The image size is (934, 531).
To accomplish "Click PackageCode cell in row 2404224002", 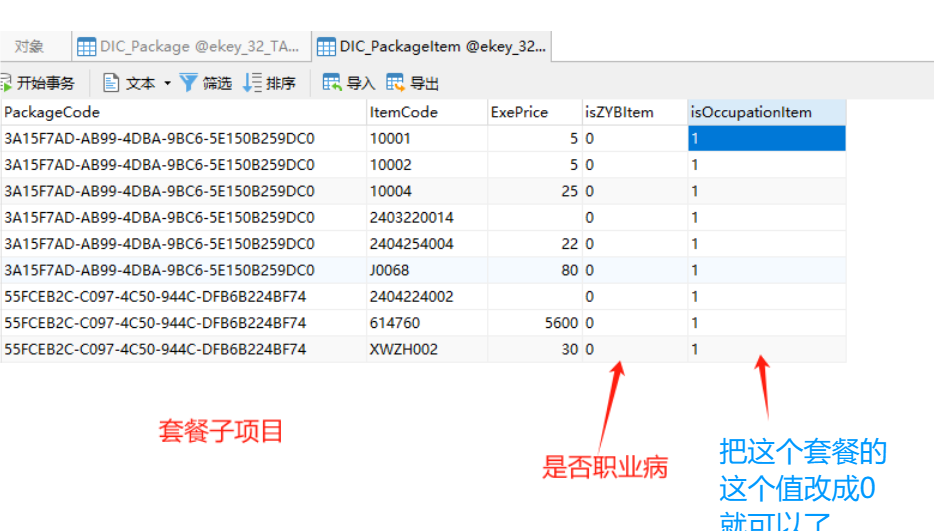I will click(x=183, y=296).
